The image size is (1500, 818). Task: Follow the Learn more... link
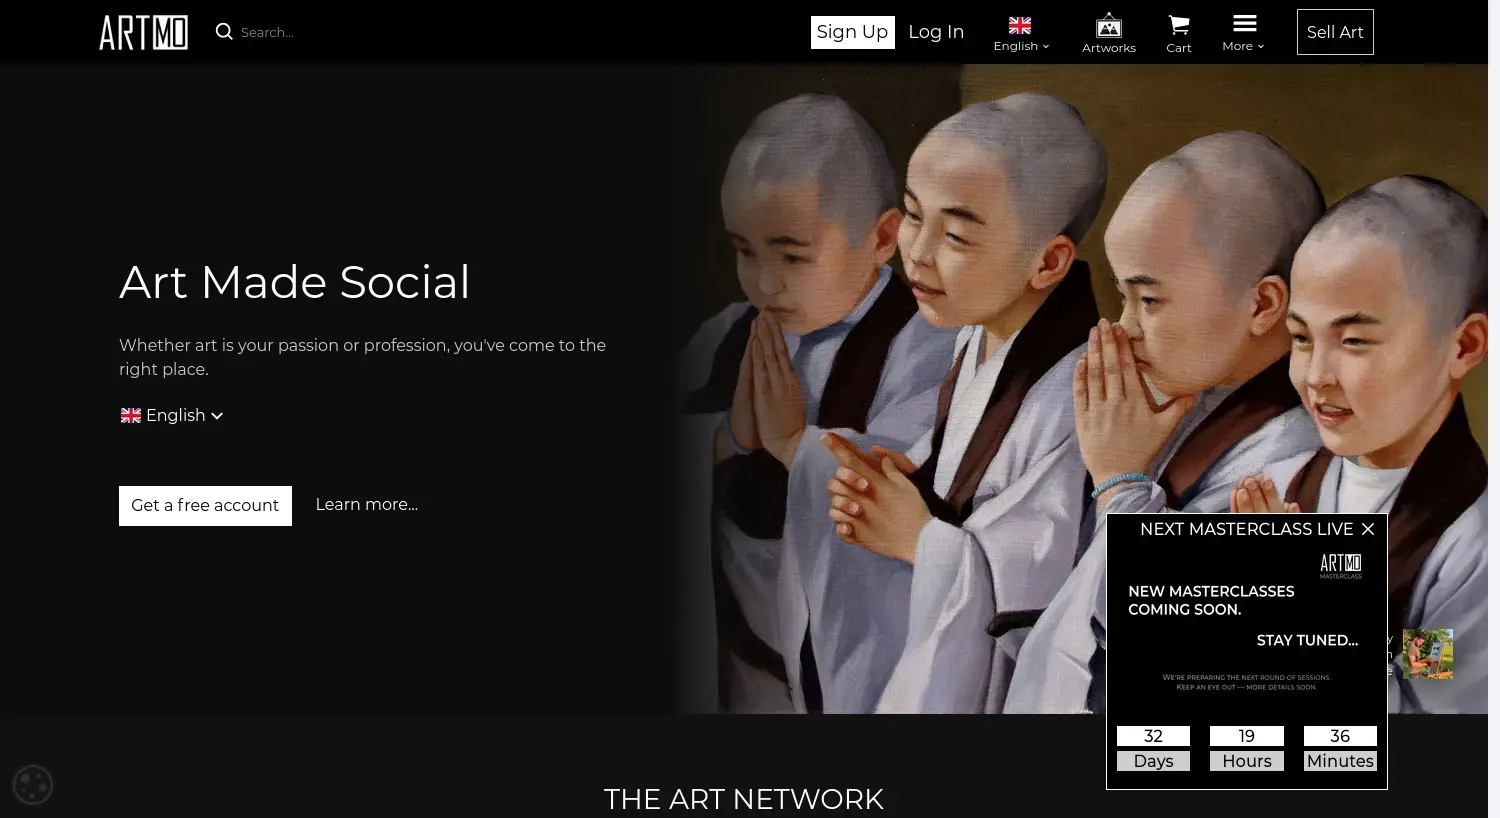367,505
